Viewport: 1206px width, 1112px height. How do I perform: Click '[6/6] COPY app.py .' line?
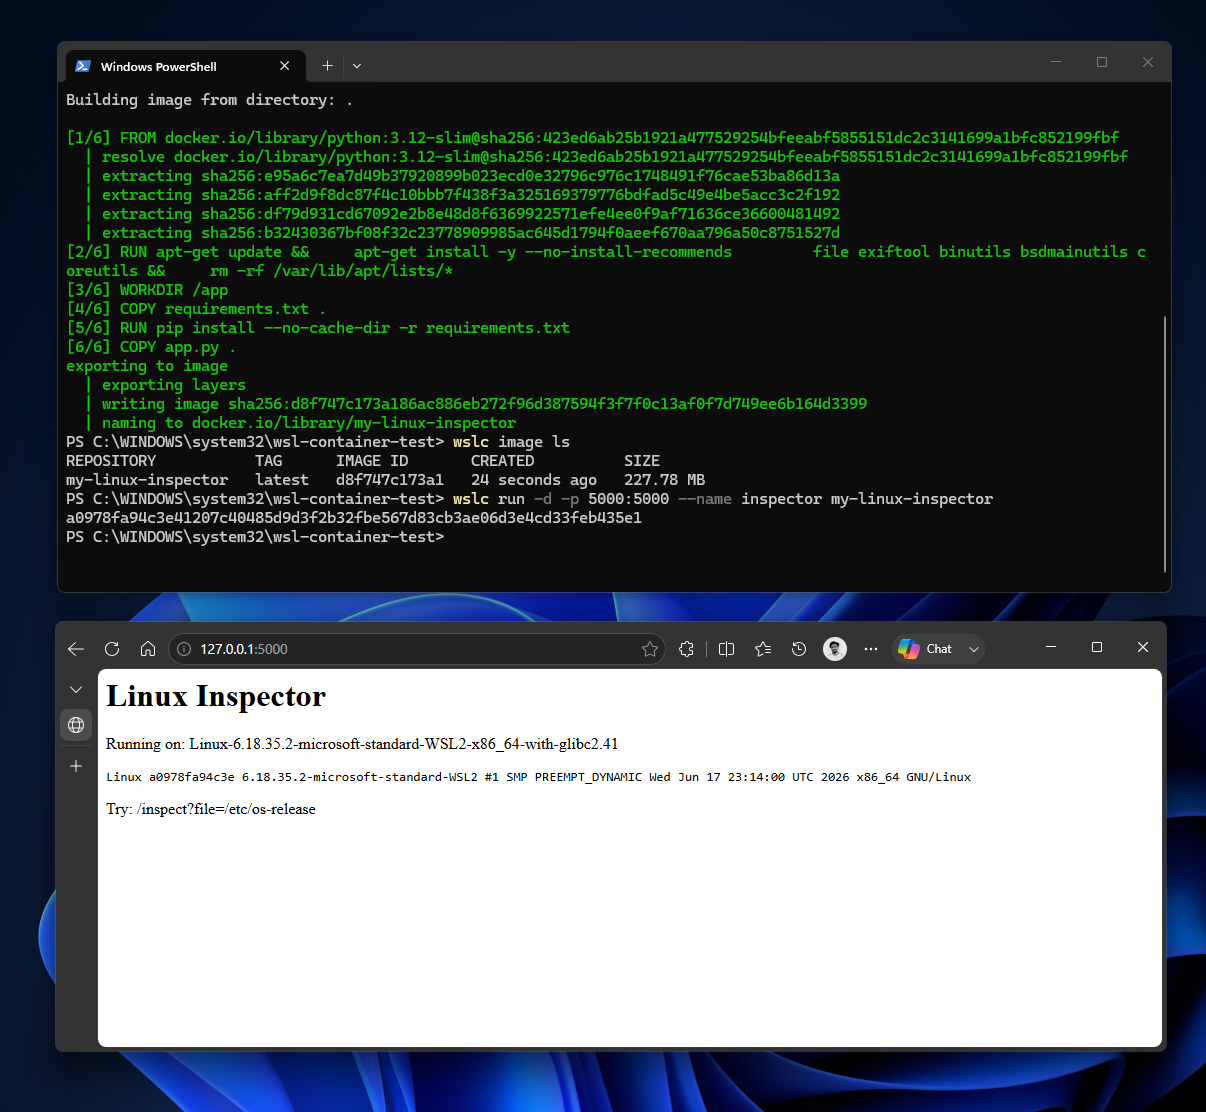pyautogui.click(x=151, y=347)
